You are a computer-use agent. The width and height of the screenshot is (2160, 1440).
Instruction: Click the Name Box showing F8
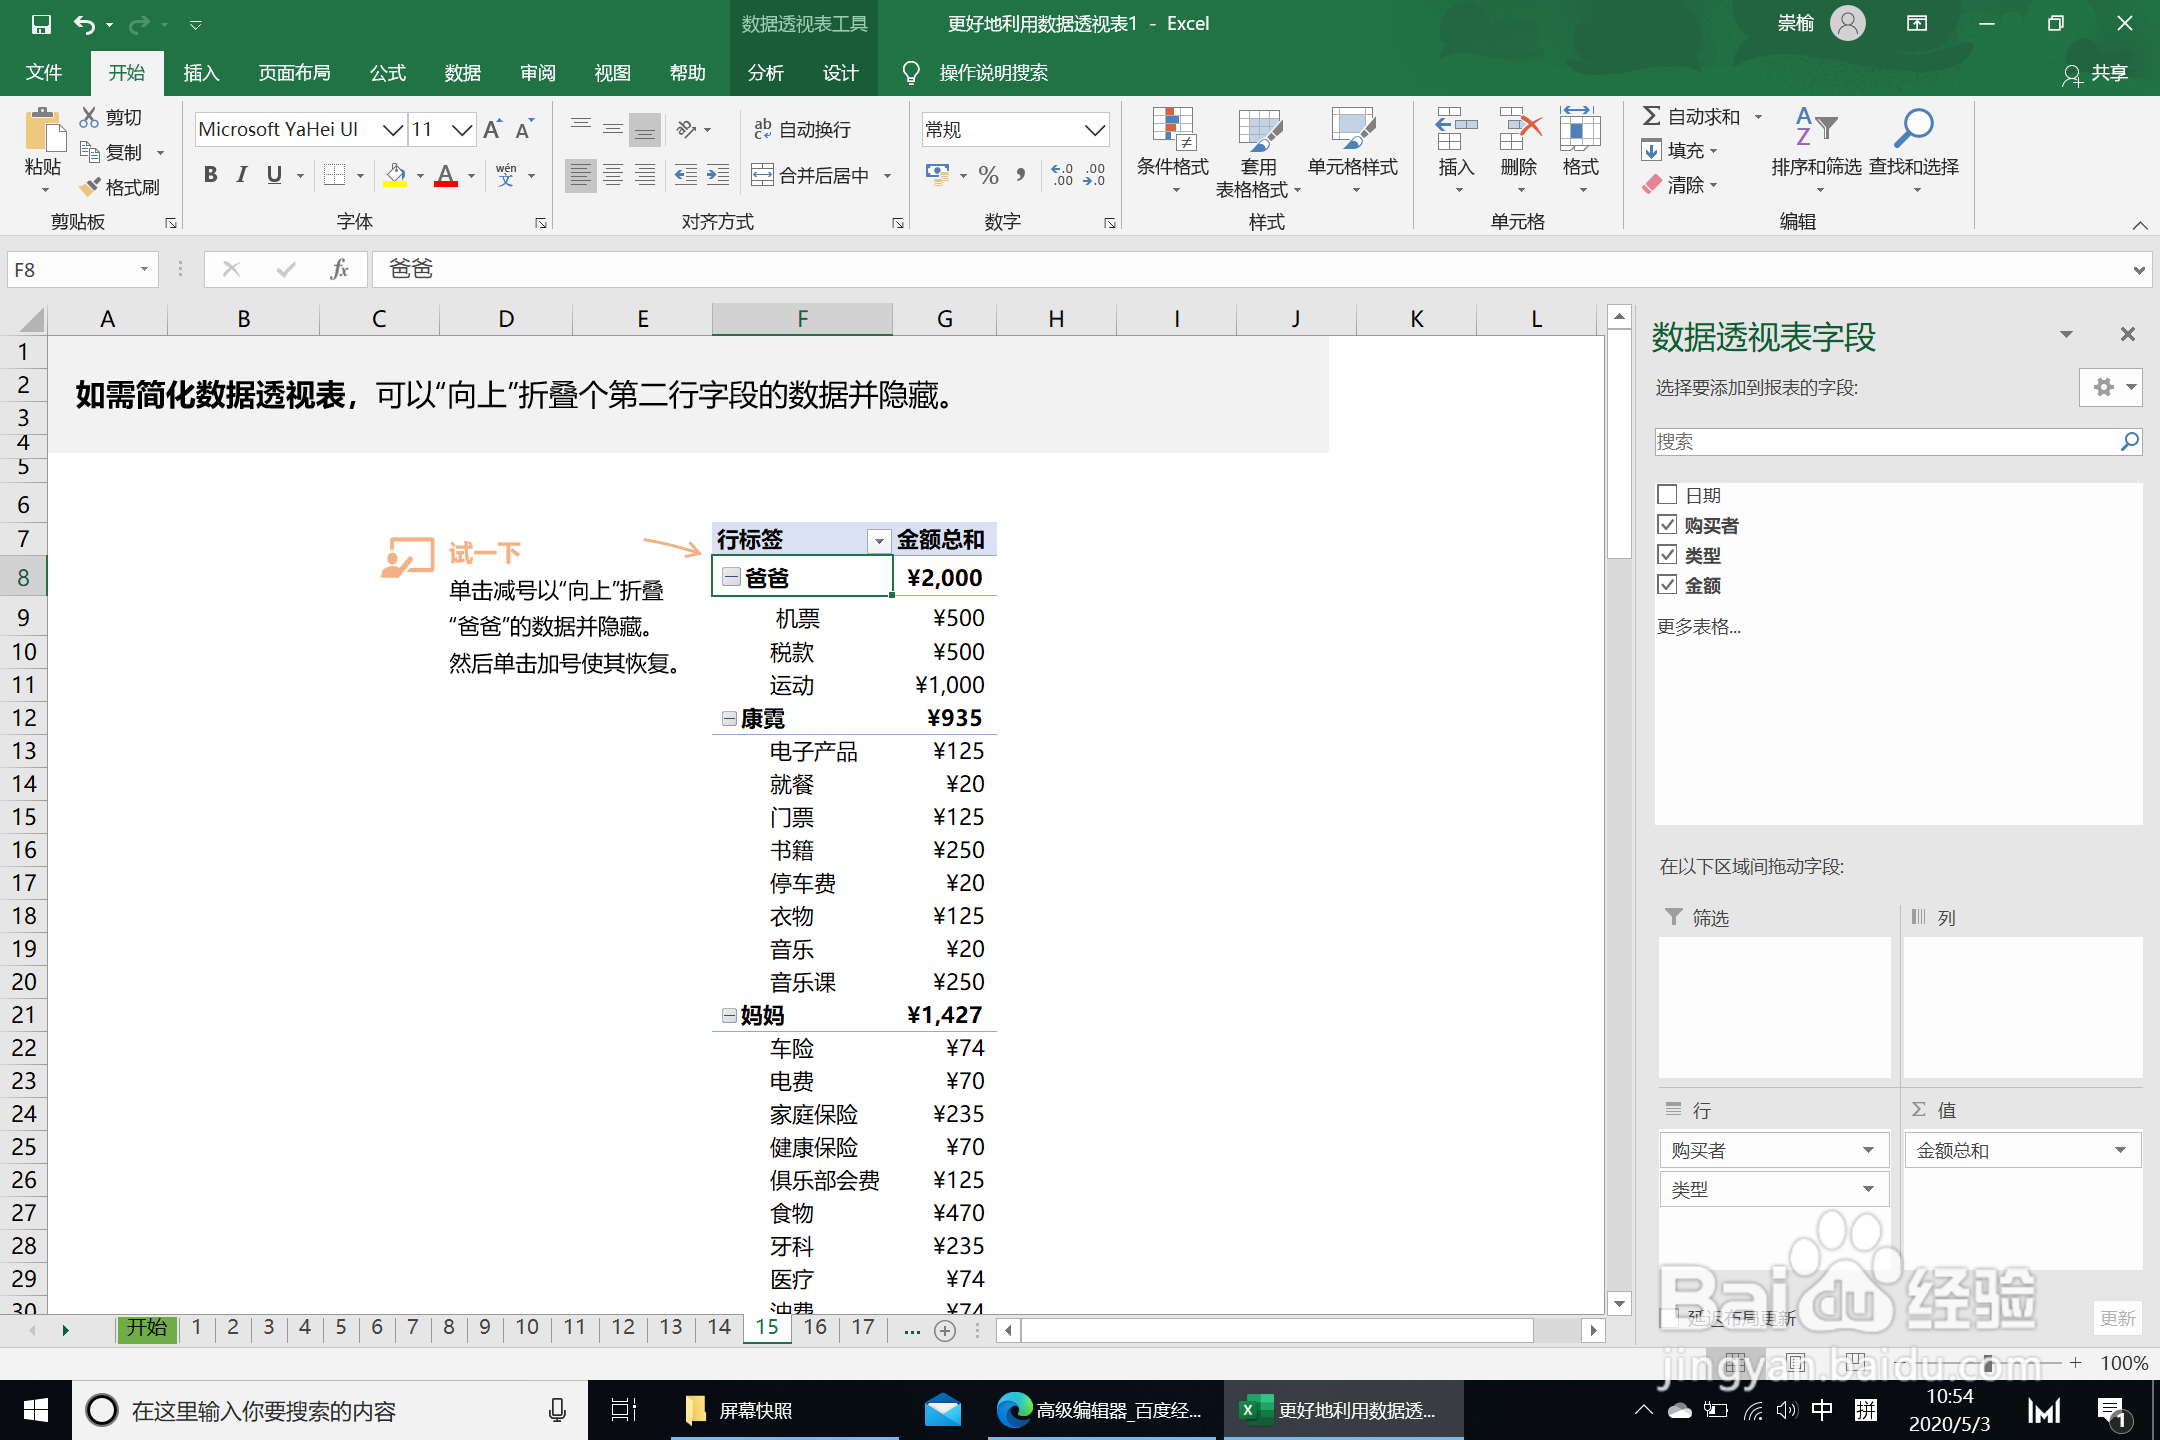[x=82, y=269]
